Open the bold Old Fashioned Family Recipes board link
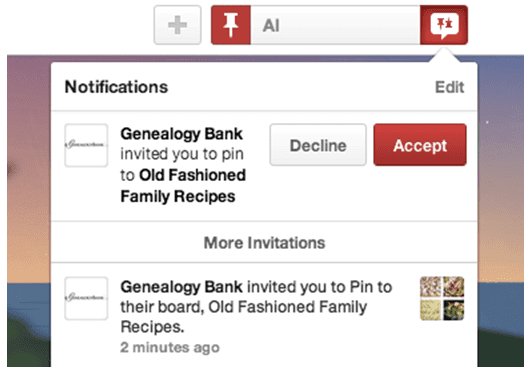 pyautogui.click(x=183, y=186)
